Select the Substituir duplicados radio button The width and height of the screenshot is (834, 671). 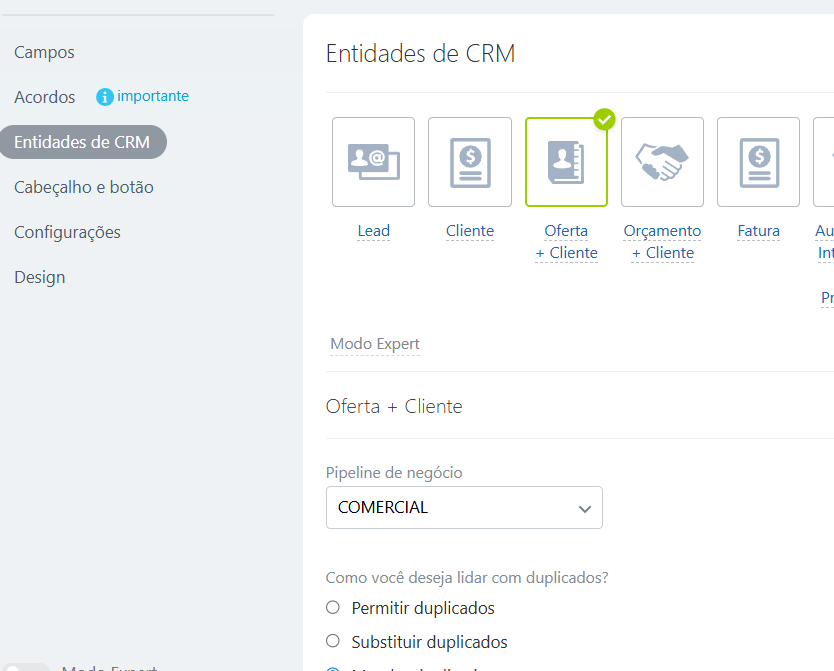(333, 641)
